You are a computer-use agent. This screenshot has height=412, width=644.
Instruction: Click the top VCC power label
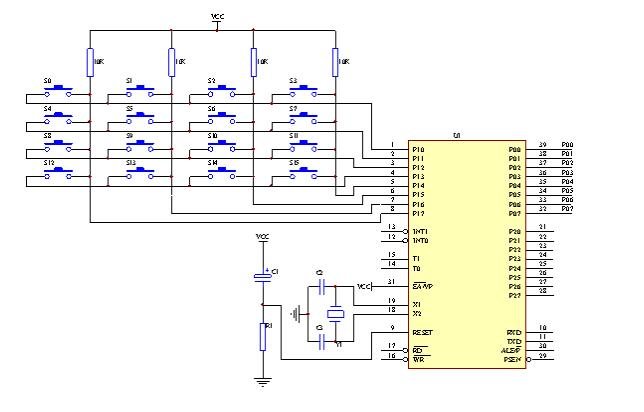pyautogui.click(x=218, y=18)
